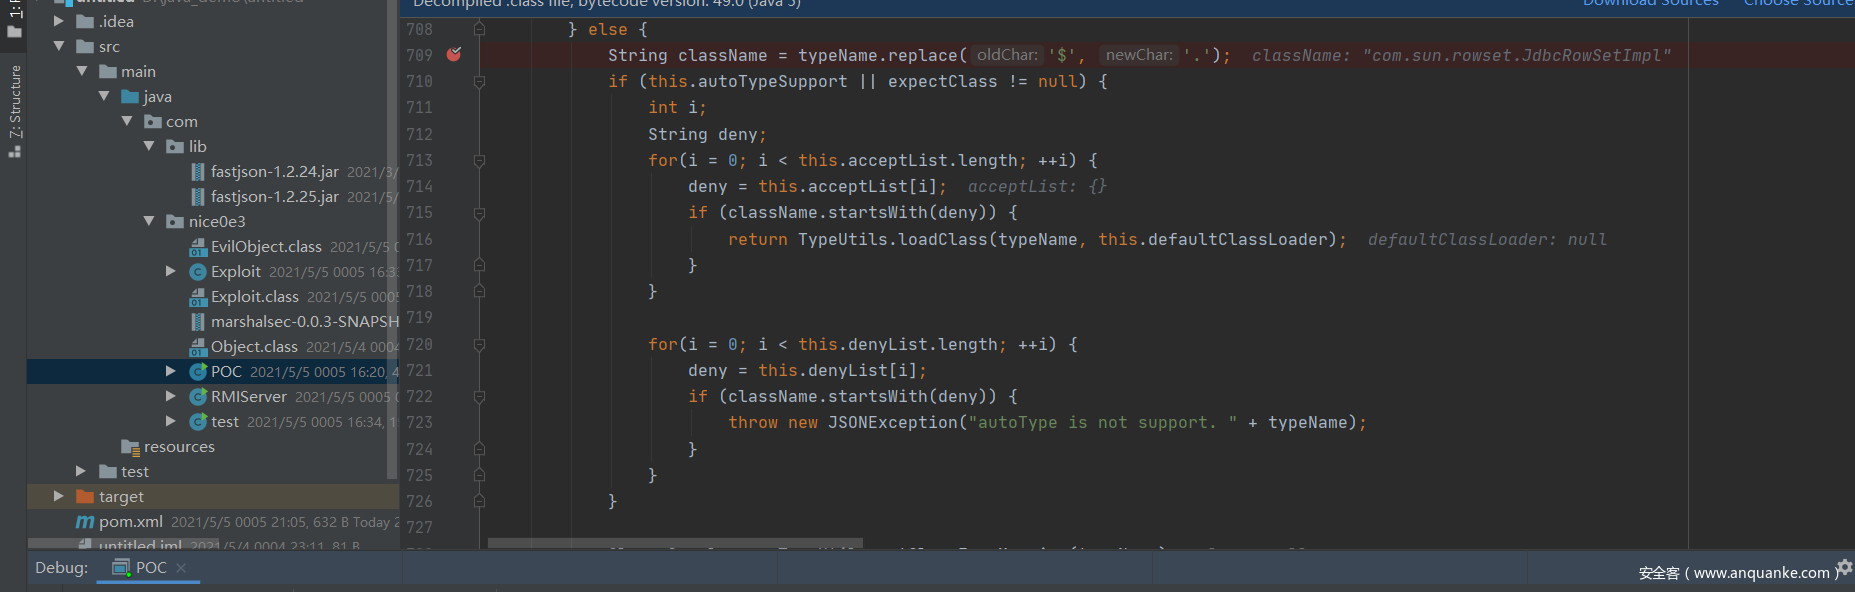Select the resources folder
Image resolution: width=1855 pixels, height=592 pixels.
click(x=178, y=447)
